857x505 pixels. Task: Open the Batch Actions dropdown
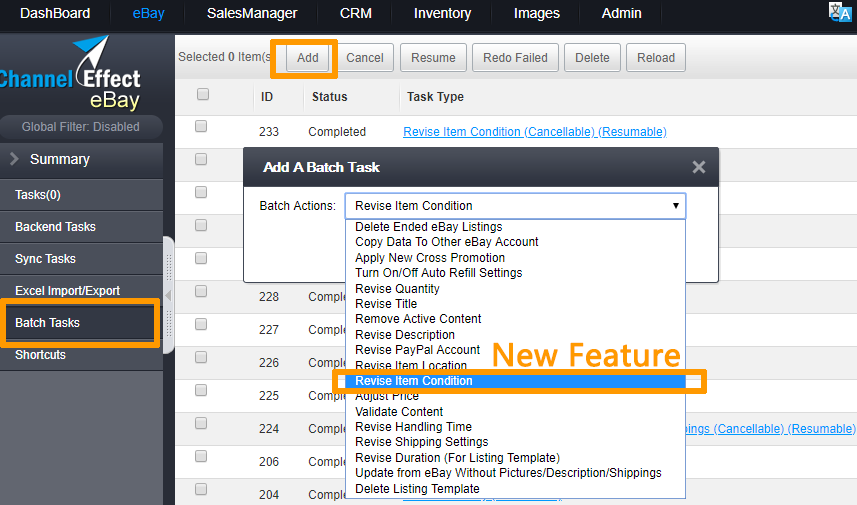[x=515, y=205]
